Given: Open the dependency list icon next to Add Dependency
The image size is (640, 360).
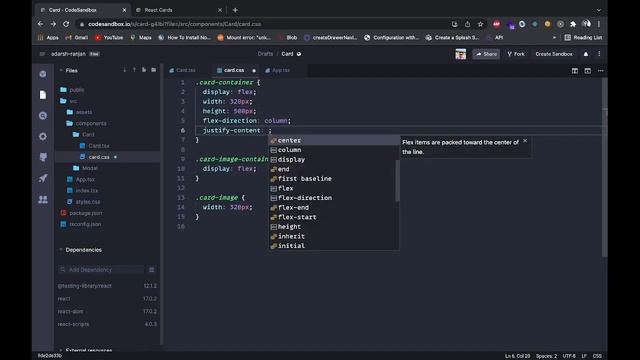Looking at the screenshot, I should 151,270.
